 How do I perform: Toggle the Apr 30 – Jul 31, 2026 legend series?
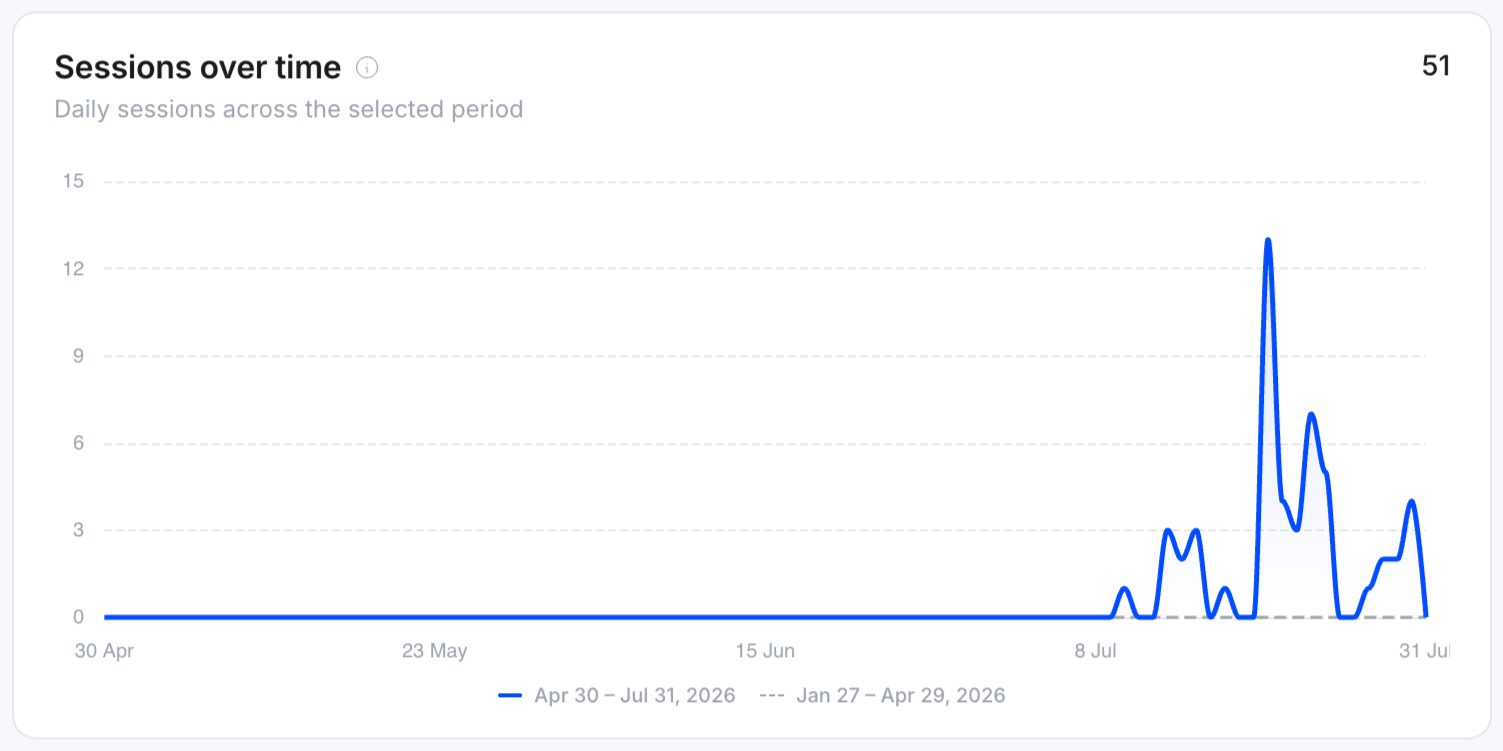click(617, 695)
